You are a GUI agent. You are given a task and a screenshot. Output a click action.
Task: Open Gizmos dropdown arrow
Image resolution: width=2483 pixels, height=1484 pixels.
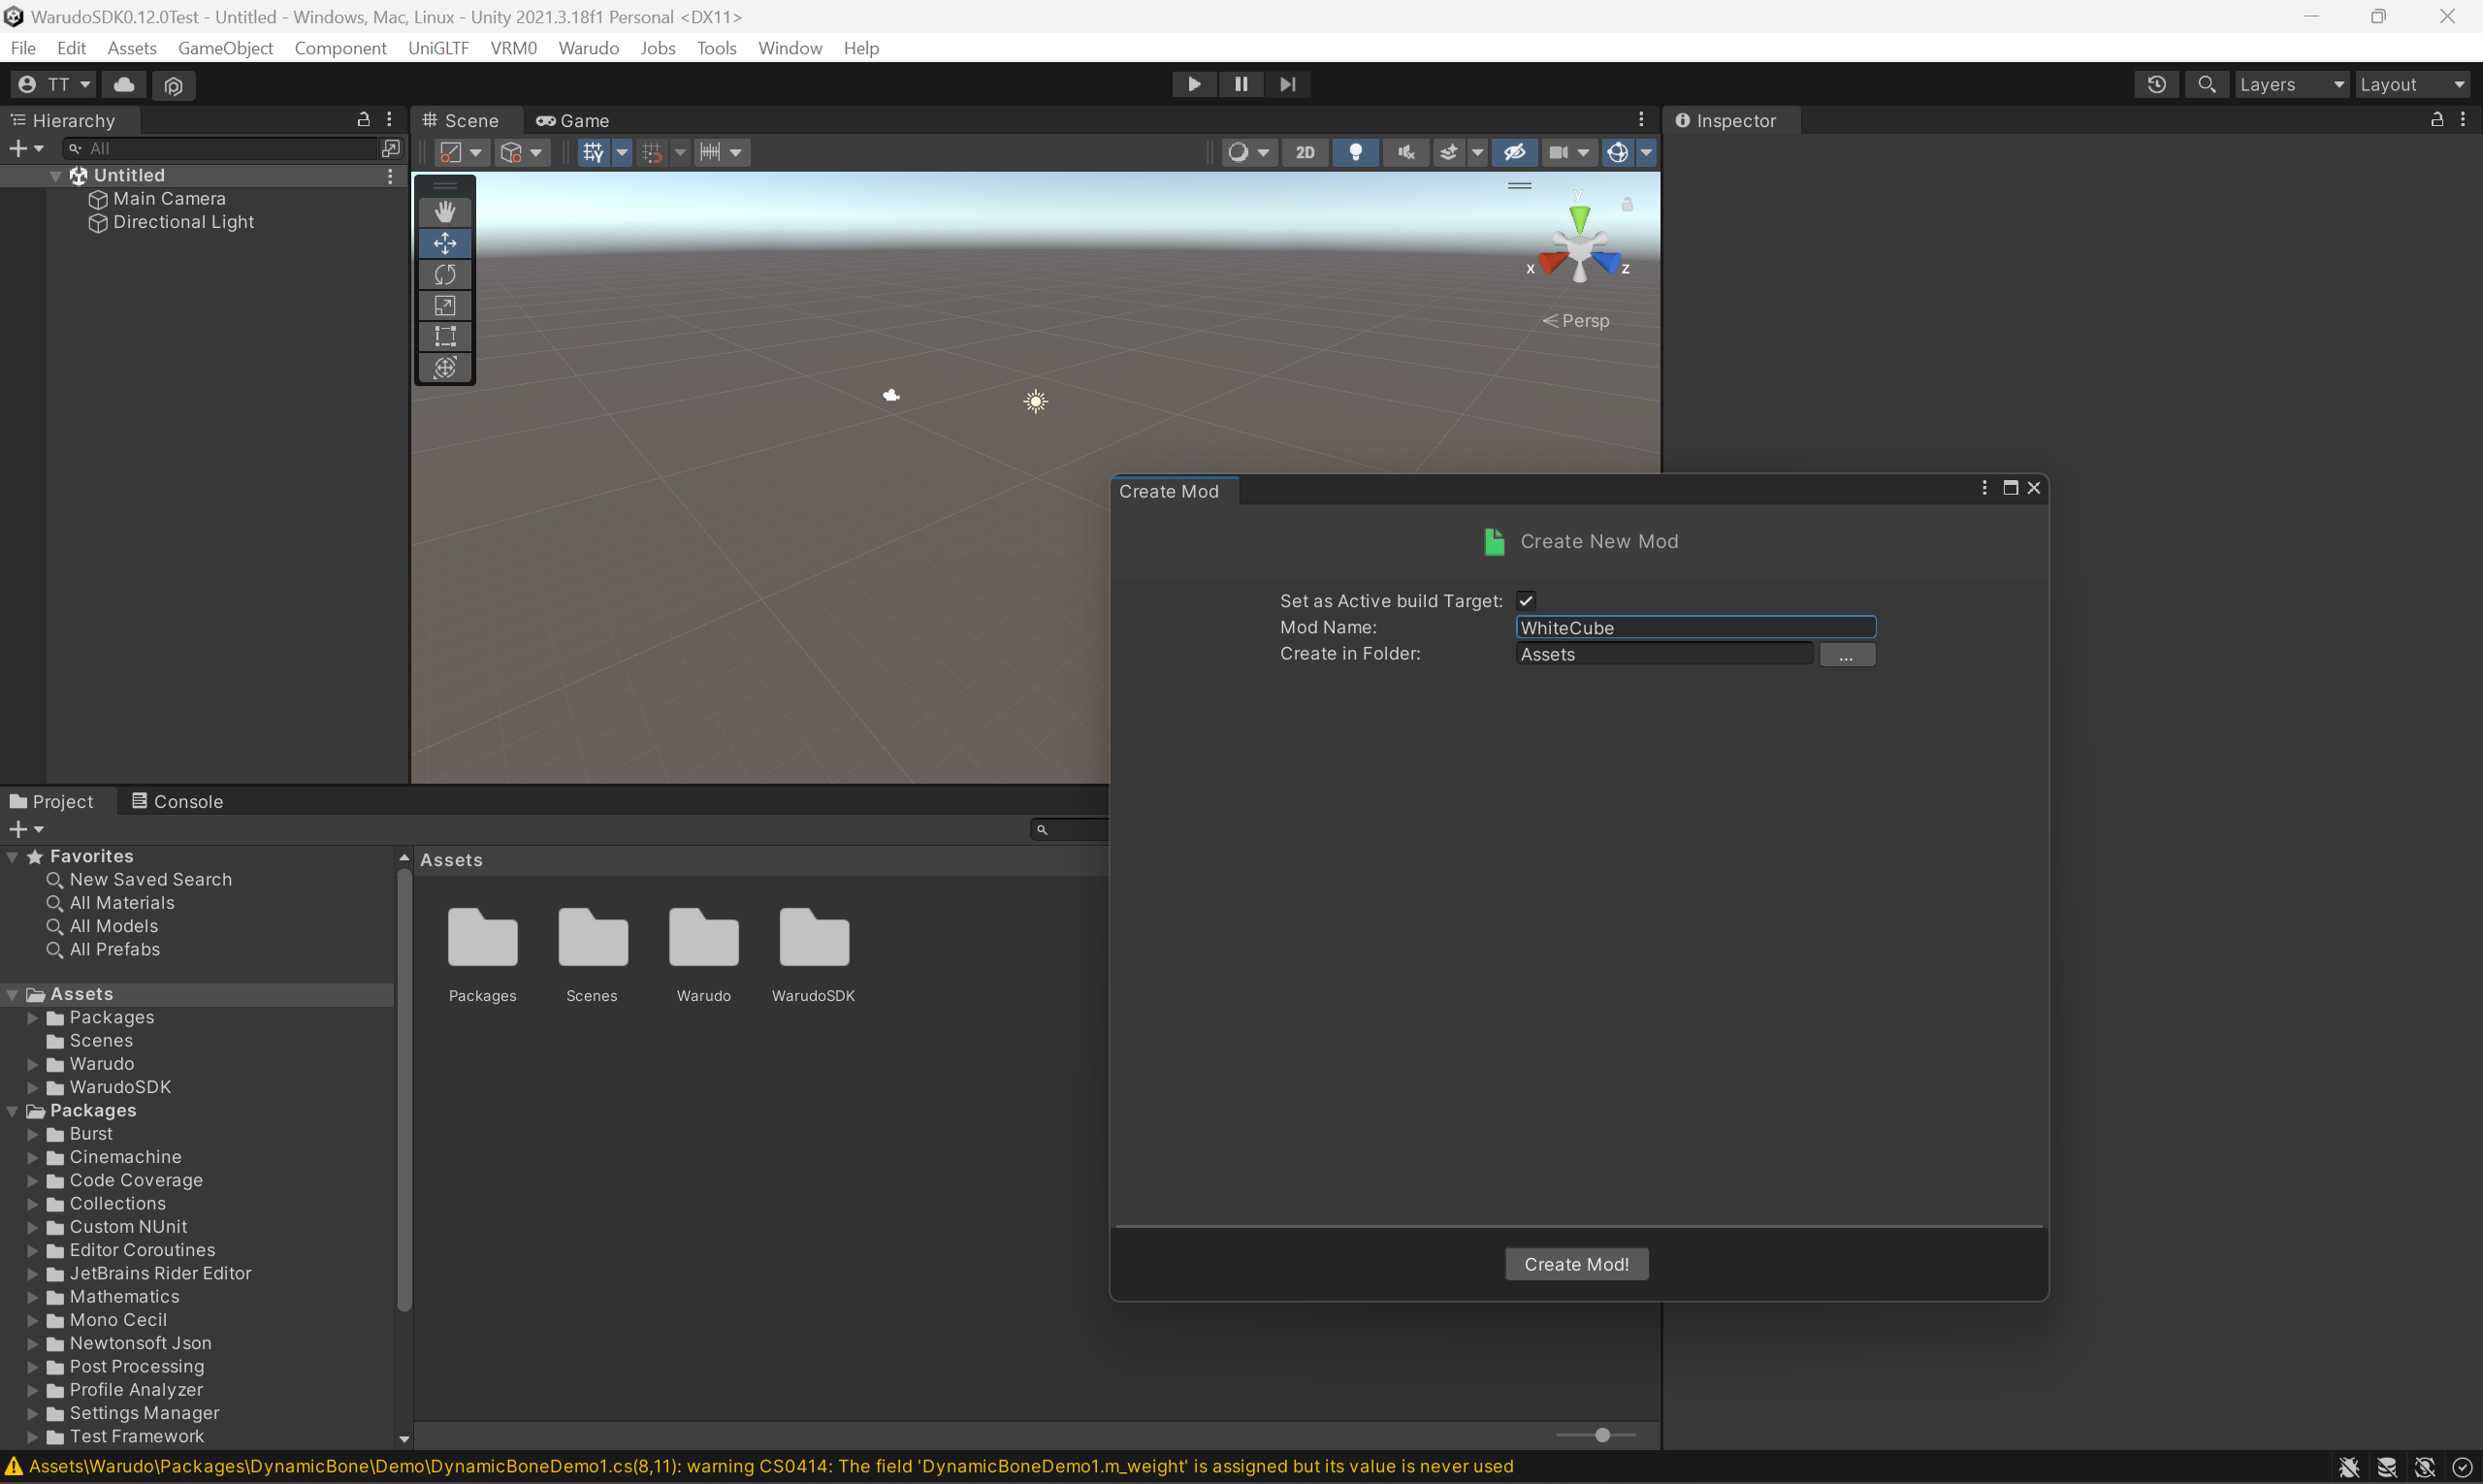[1646, 152]
